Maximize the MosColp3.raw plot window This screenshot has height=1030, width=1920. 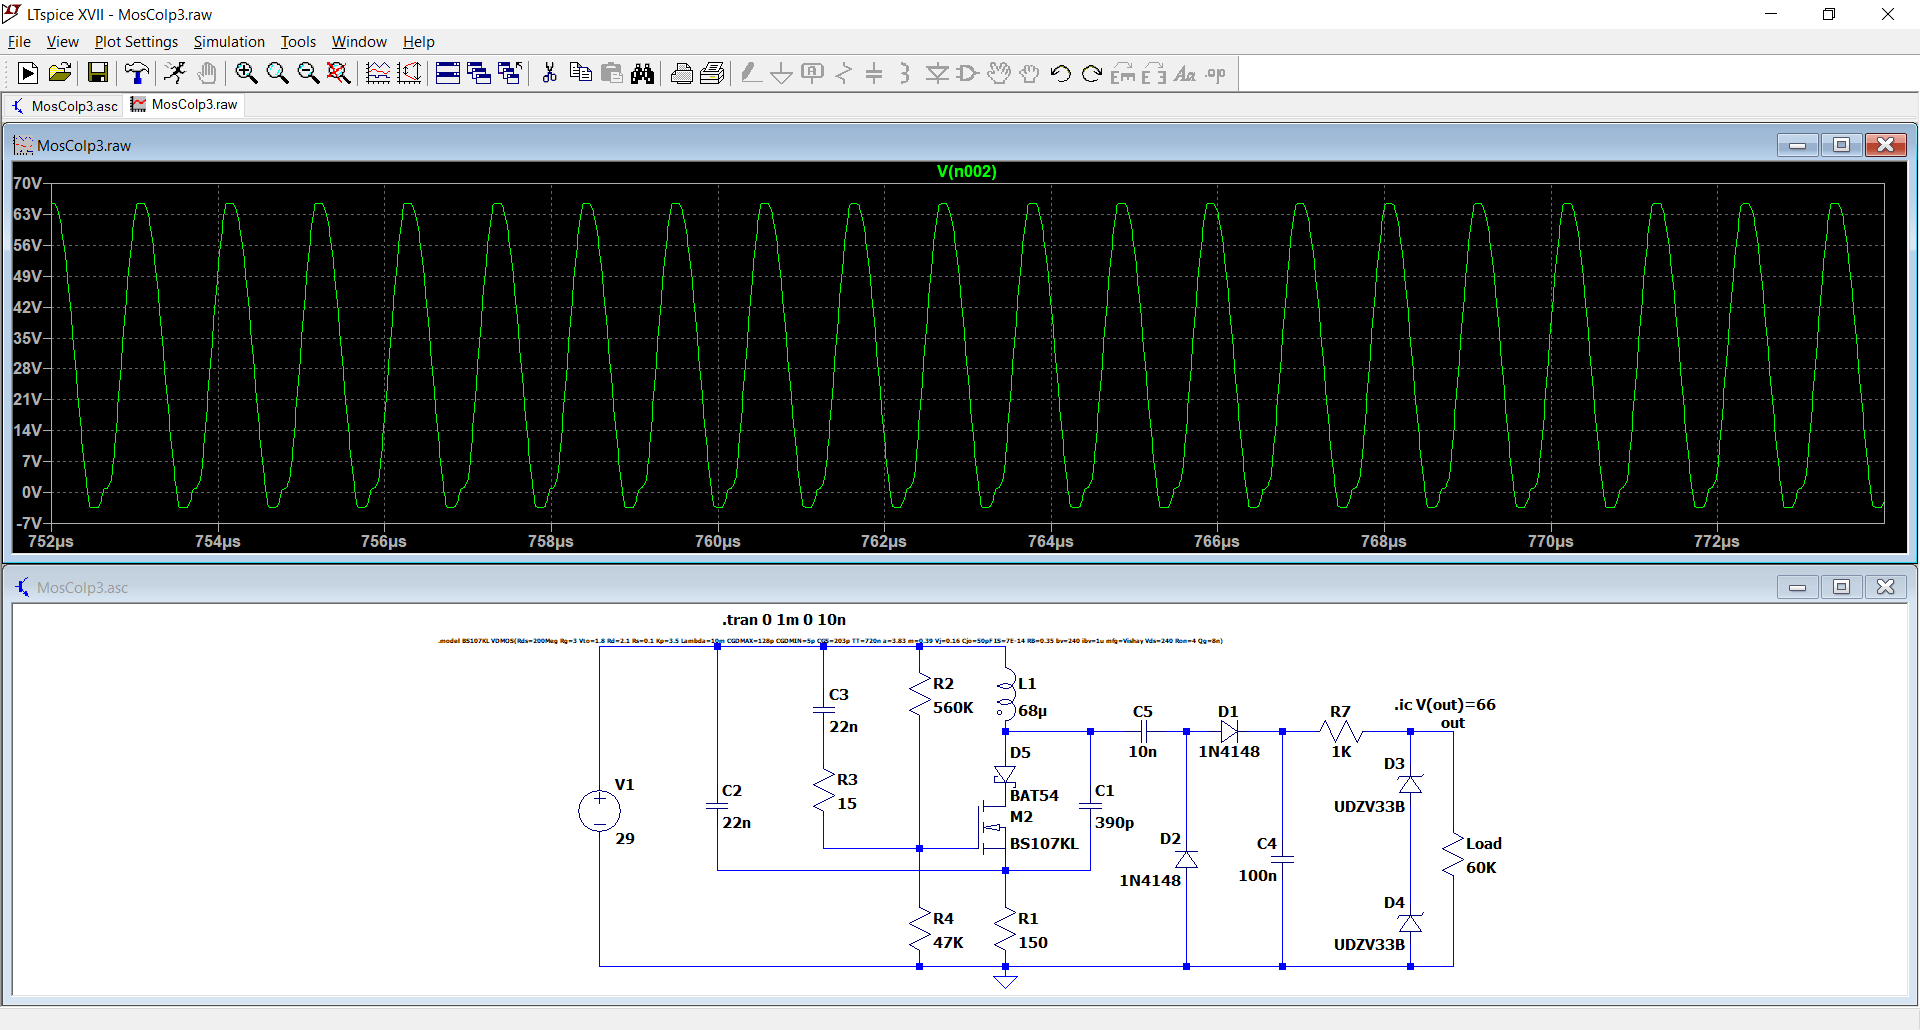(x=1841, y=145)
